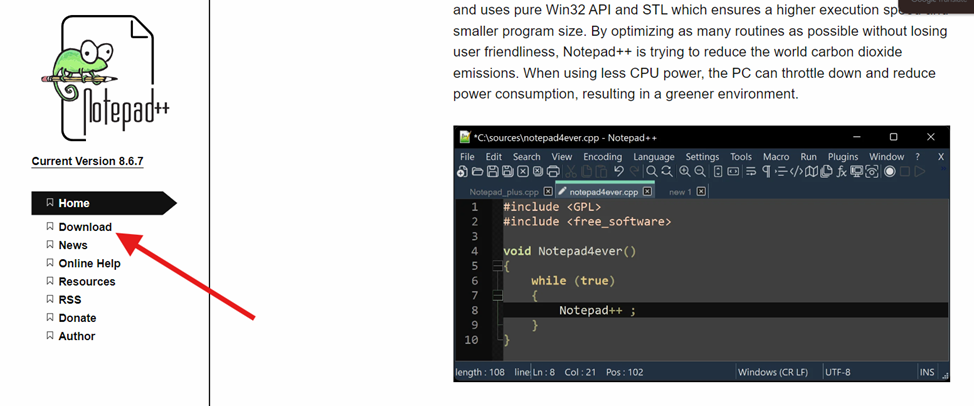Open the View menu
974x406 pixels.
[x=562, y=156]
